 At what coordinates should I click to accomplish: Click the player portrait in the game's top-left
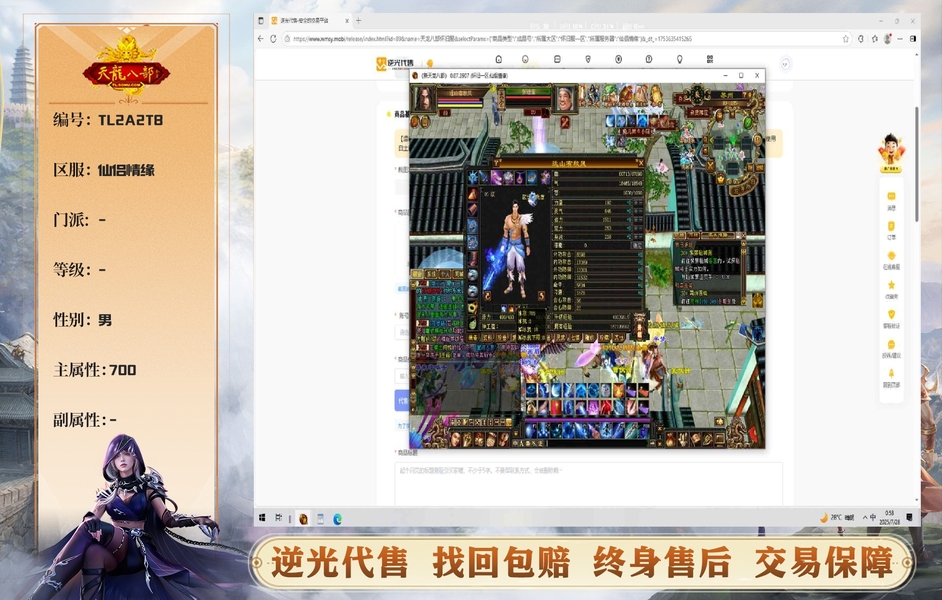point(424,99)
